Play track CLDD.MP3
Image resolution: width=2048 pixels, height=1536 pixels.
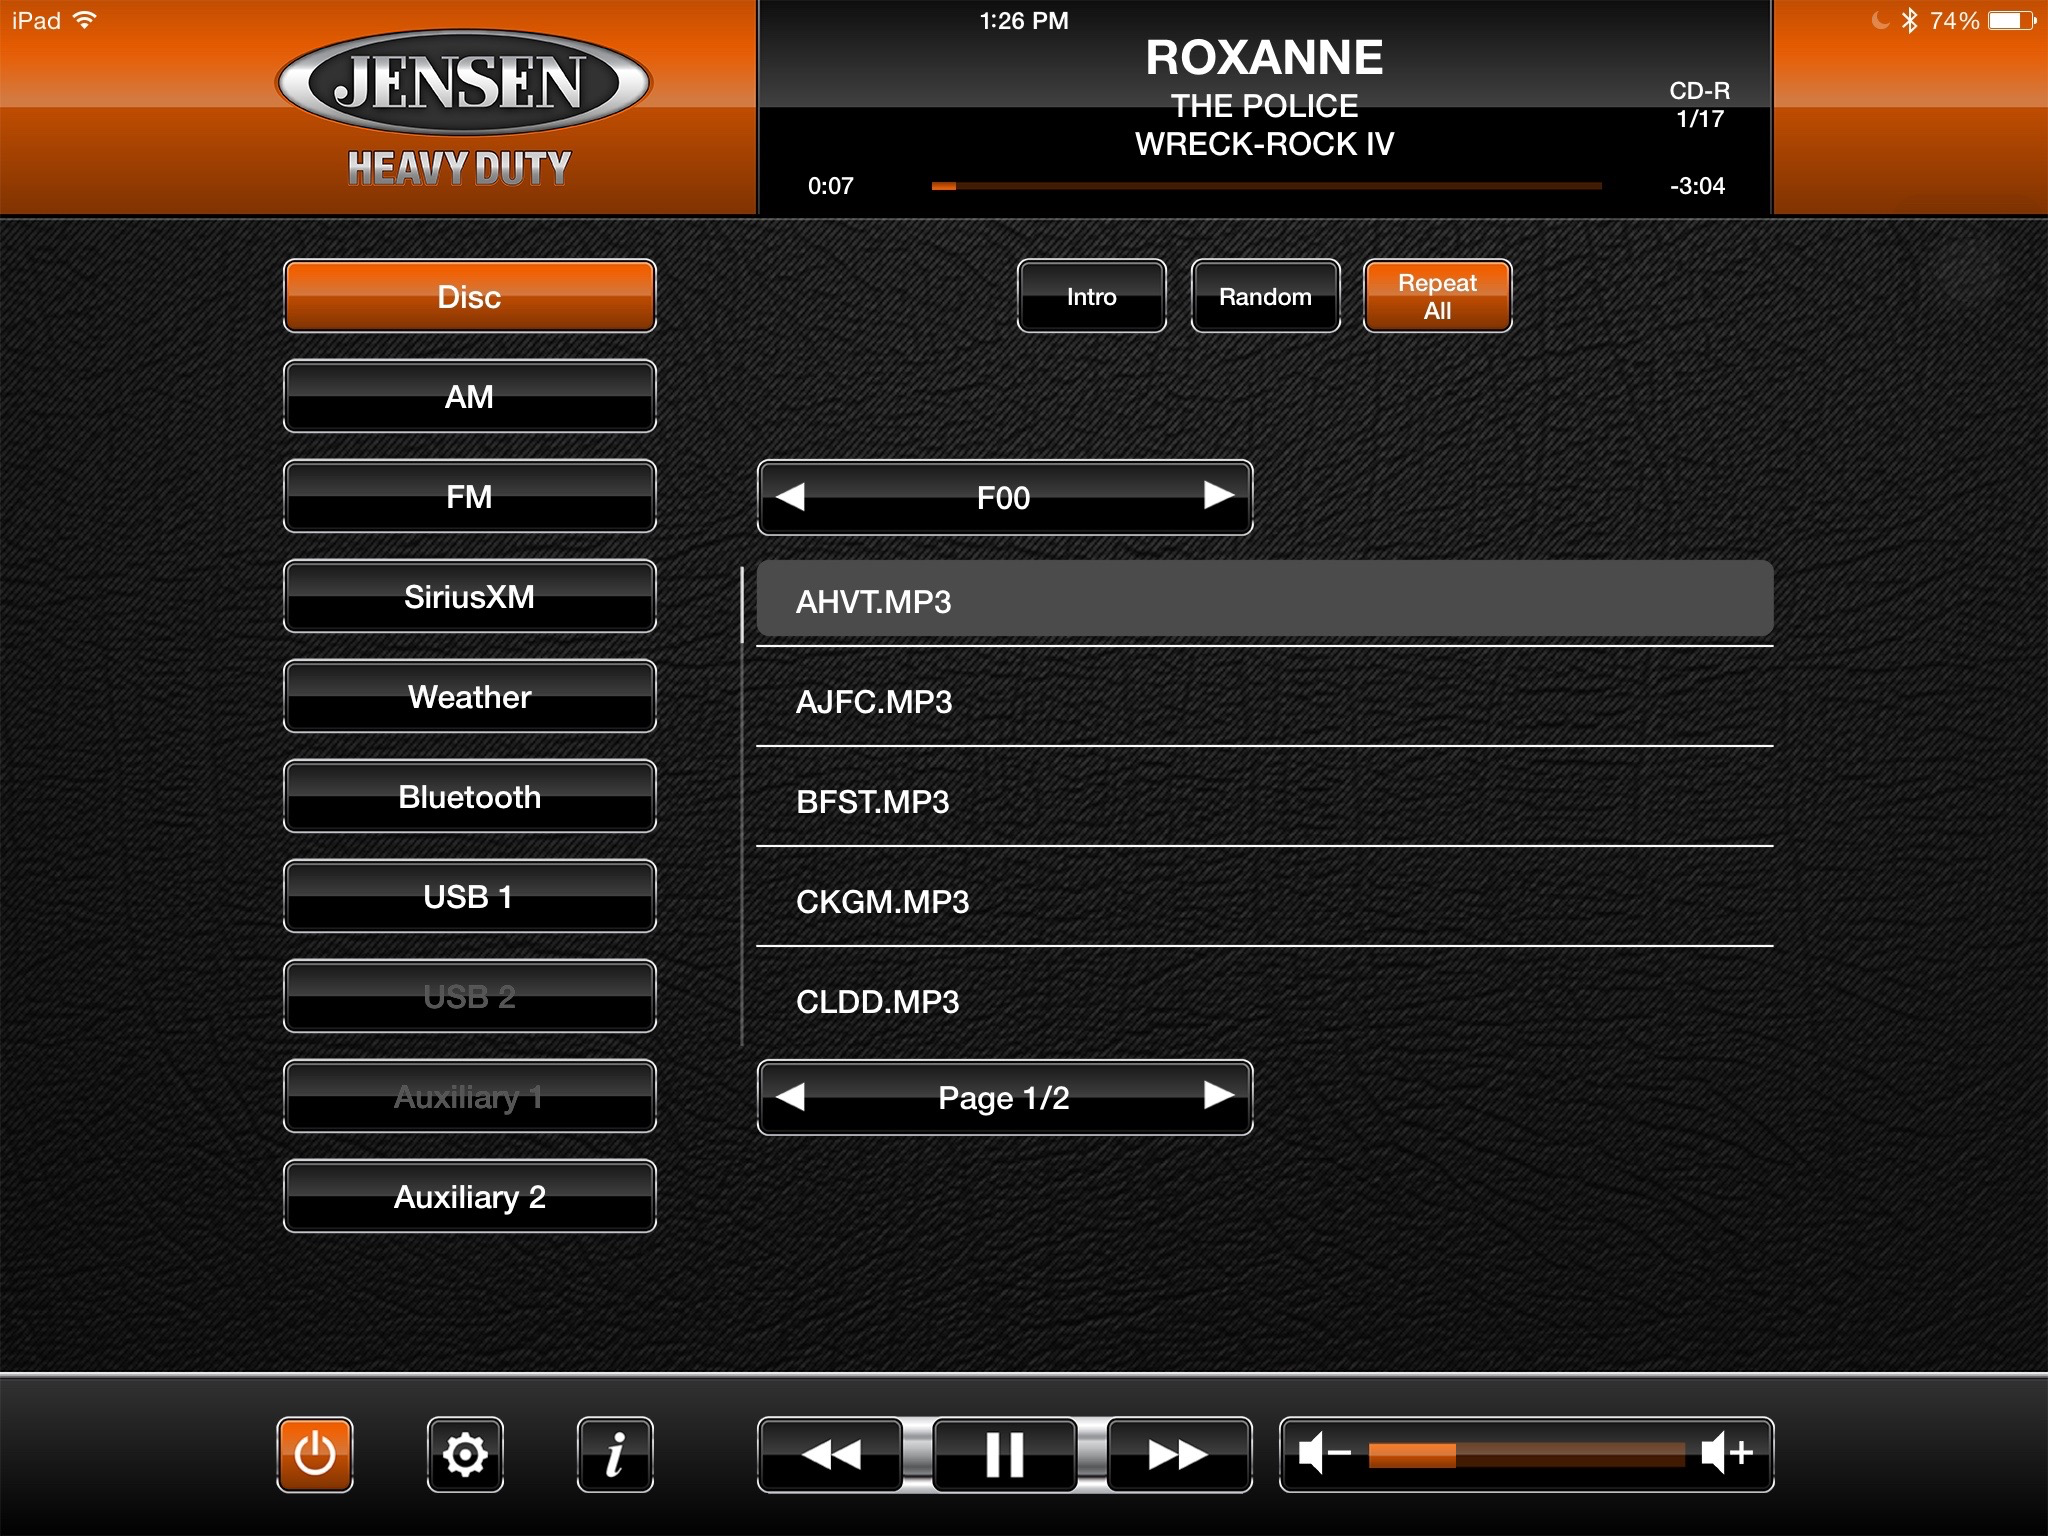[x=1265, y=1000]
